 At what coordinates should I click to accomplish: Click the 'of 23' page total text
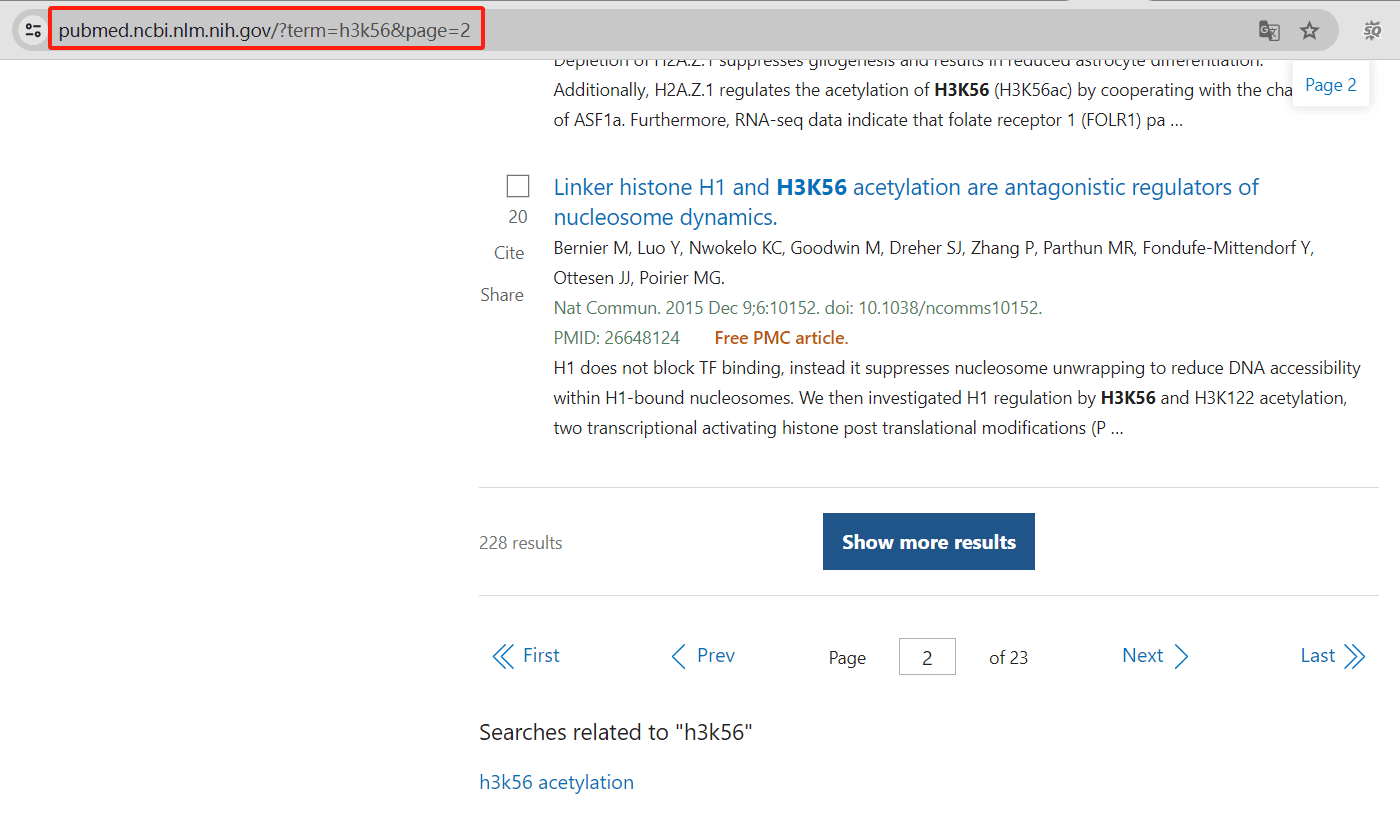(x=1008, y=658)
